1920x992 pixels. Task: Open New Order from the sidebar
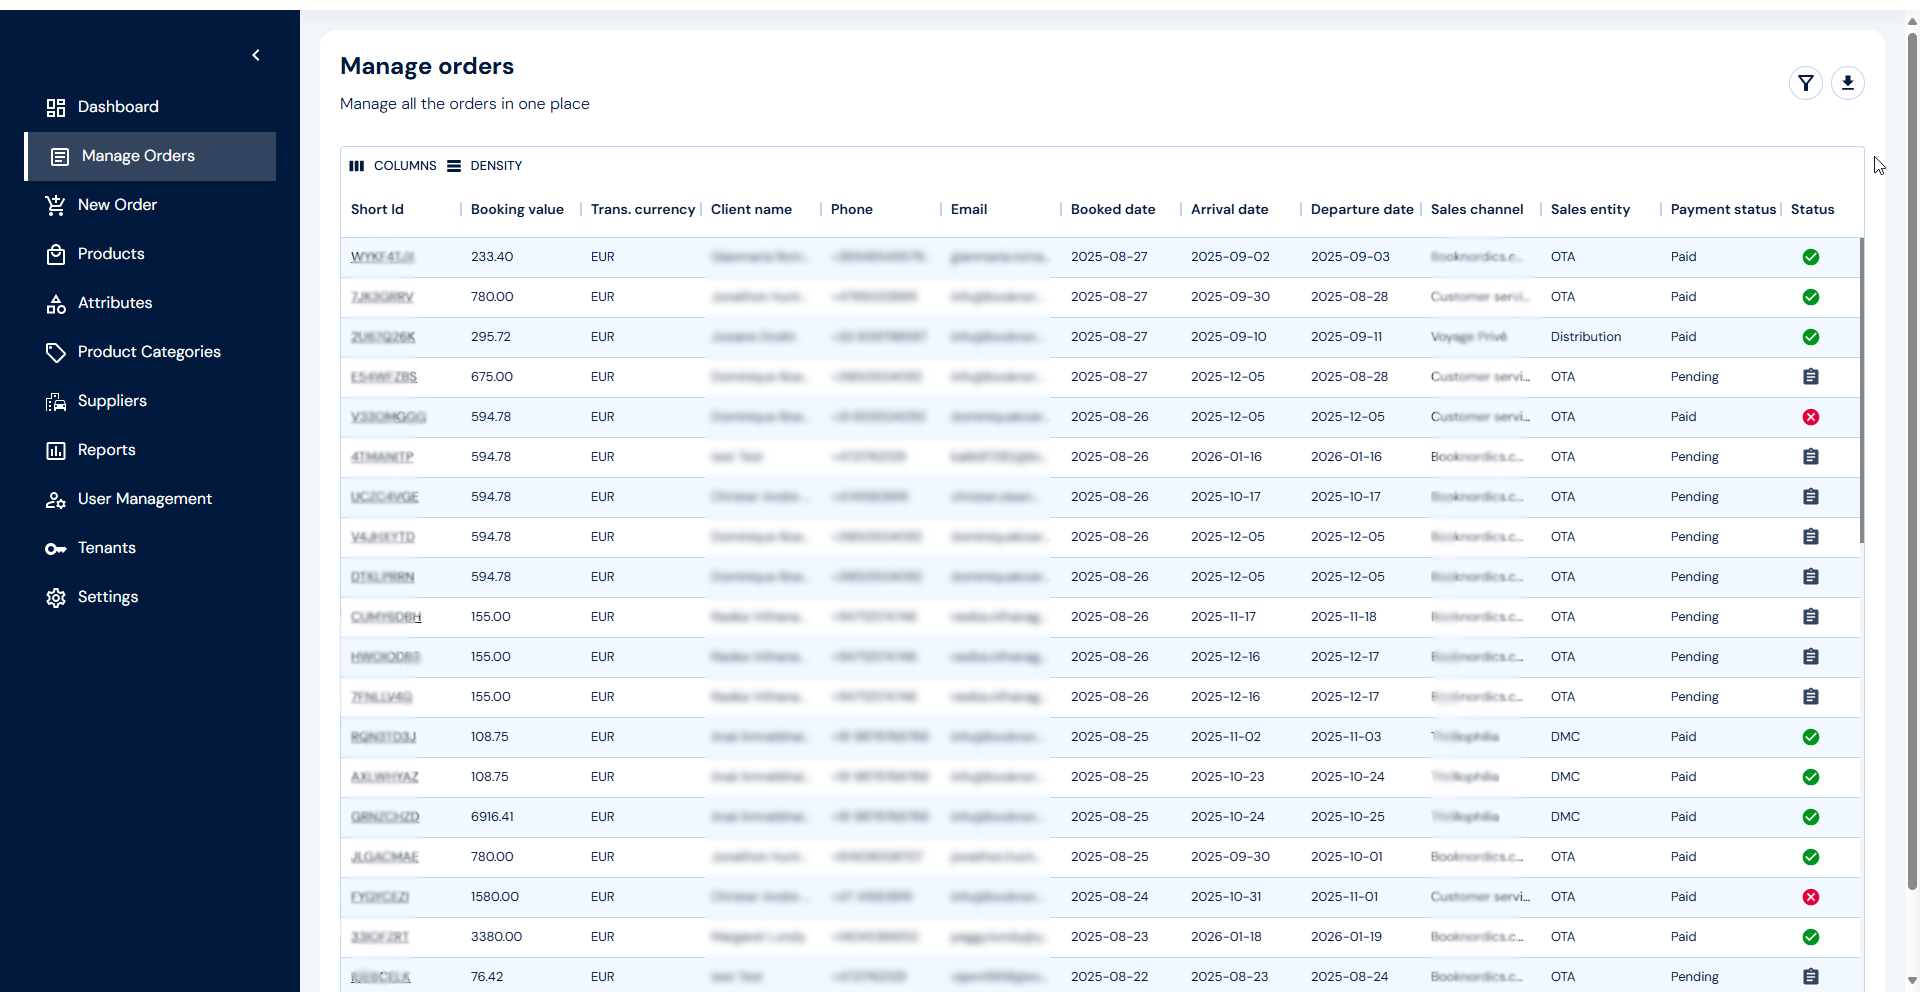coord(117,205)
